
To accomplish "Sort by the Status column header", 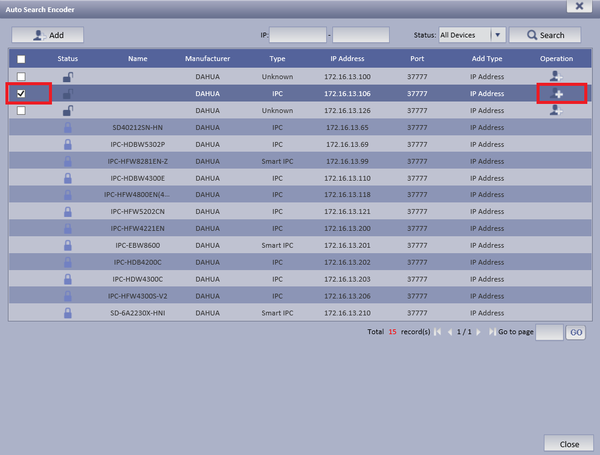I will pyautogui.click(x=68, y=59).
